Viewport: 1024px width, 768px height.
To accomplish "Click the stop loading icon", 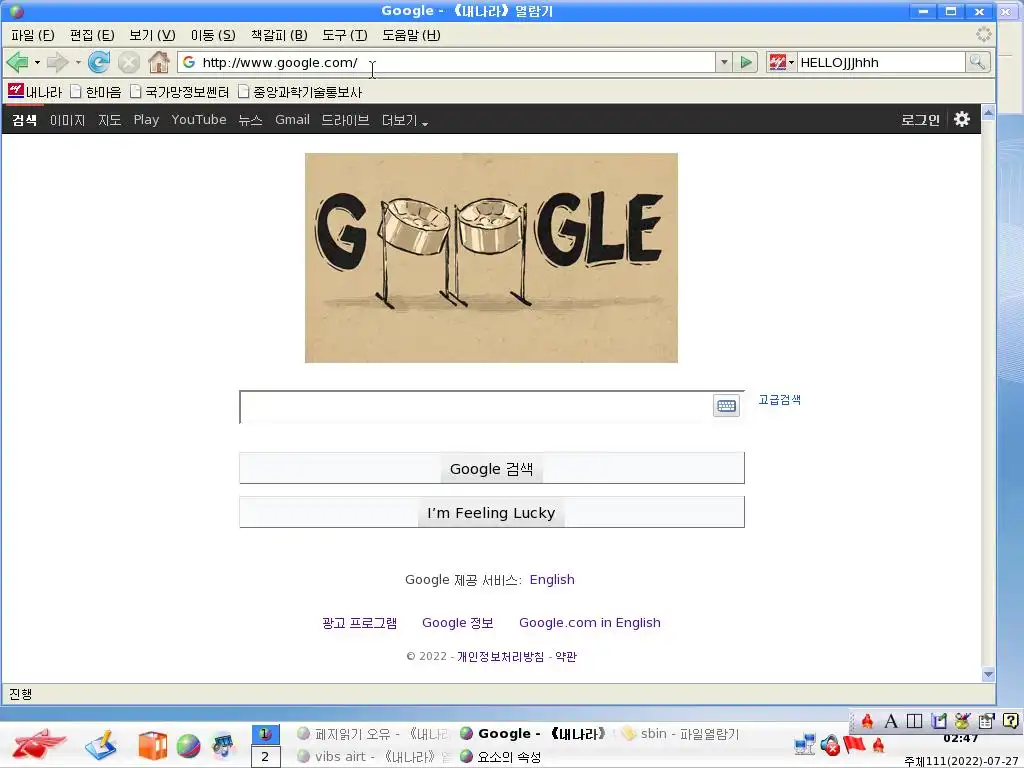I will [x=129, y=63].
